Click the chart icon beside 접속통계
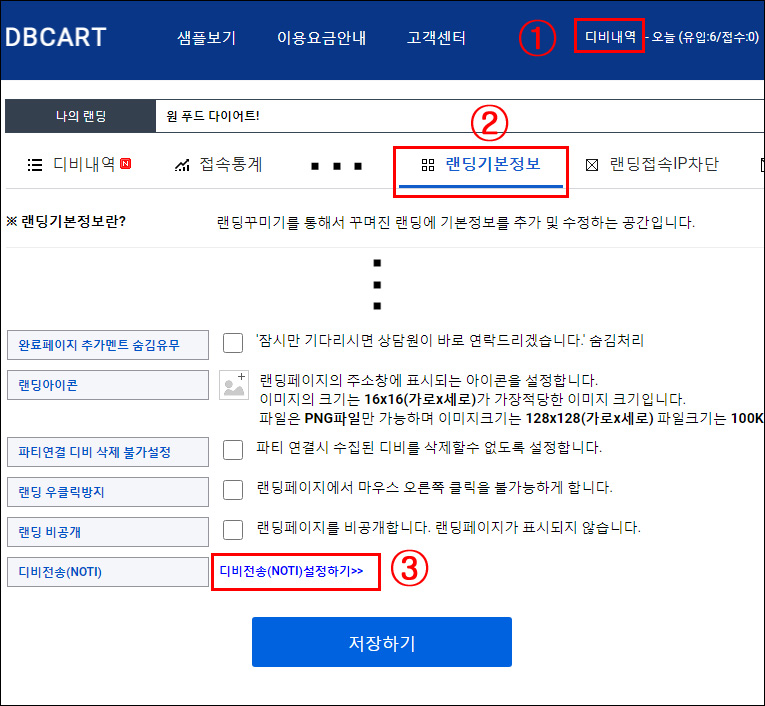Screen dimensions: 765x706 182,165
